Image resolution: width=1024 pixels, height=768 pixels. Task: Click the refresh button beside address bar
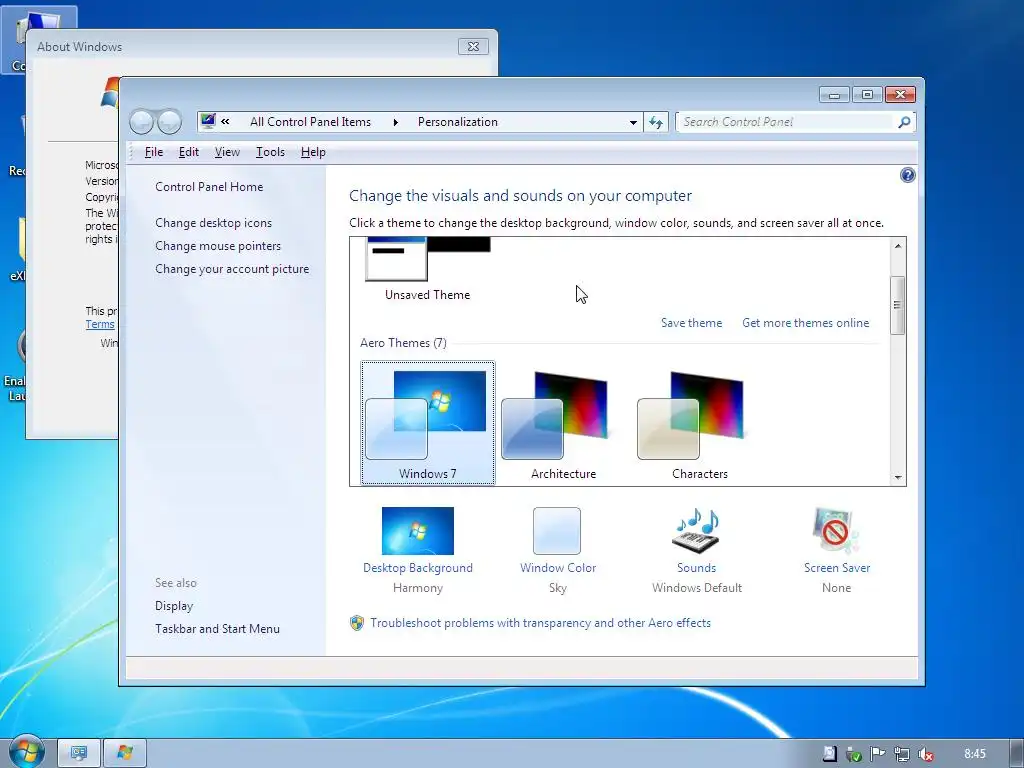click(656, 122)
